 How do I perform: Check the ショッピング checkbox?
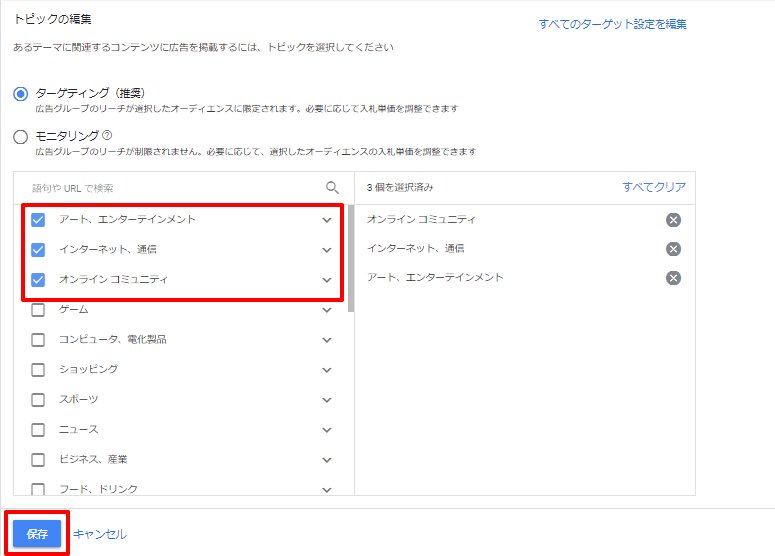click(x=38, y=370)
